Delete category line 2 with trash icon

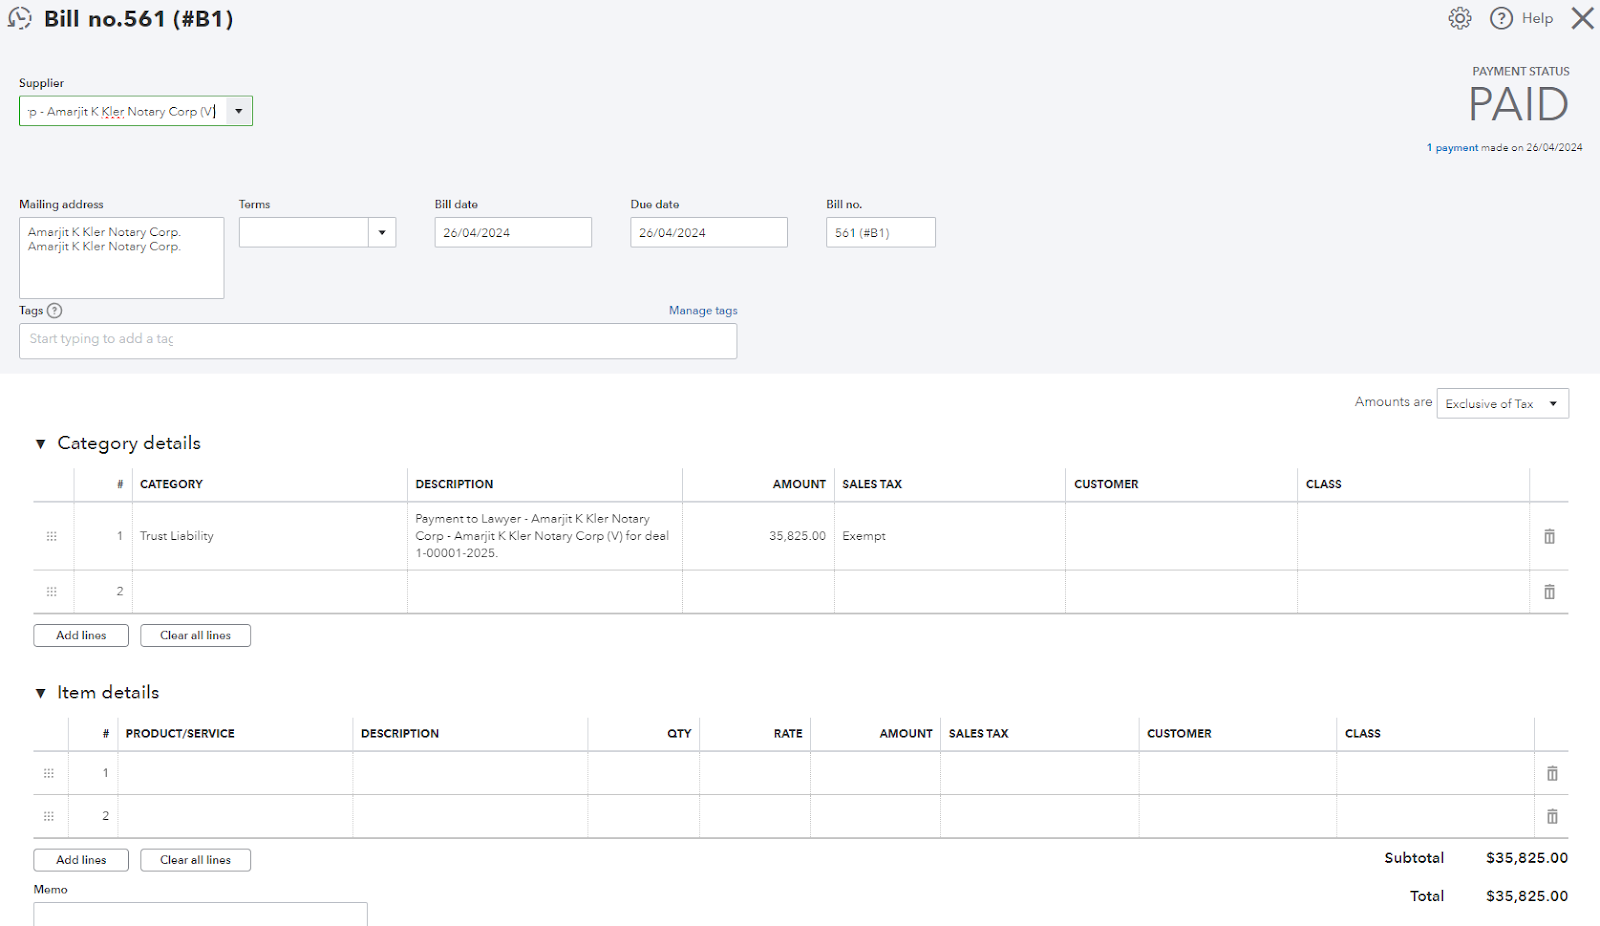[1549, 592]
